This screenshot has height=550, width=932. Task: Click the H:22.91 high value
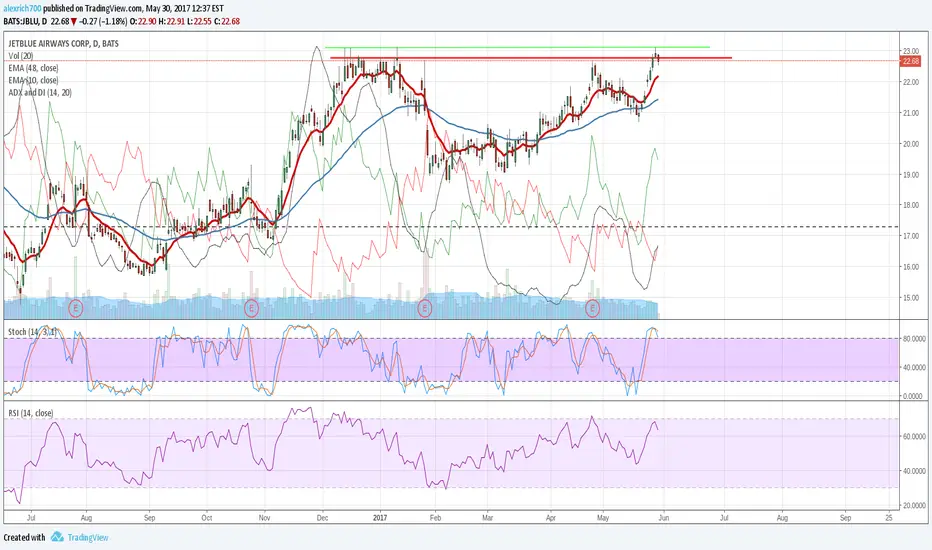click(x=172, y=21)
